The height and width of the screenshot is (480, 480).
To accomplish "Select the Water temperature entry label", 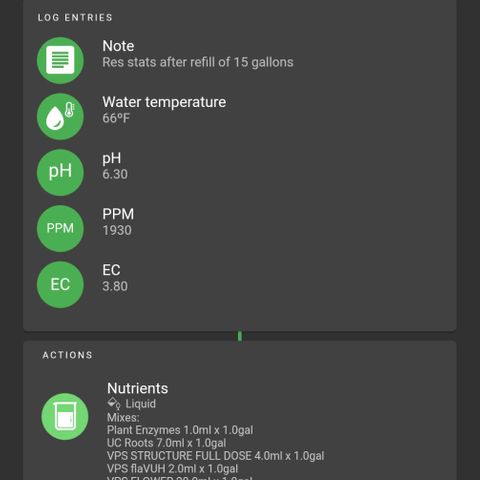I will [164, 102].
